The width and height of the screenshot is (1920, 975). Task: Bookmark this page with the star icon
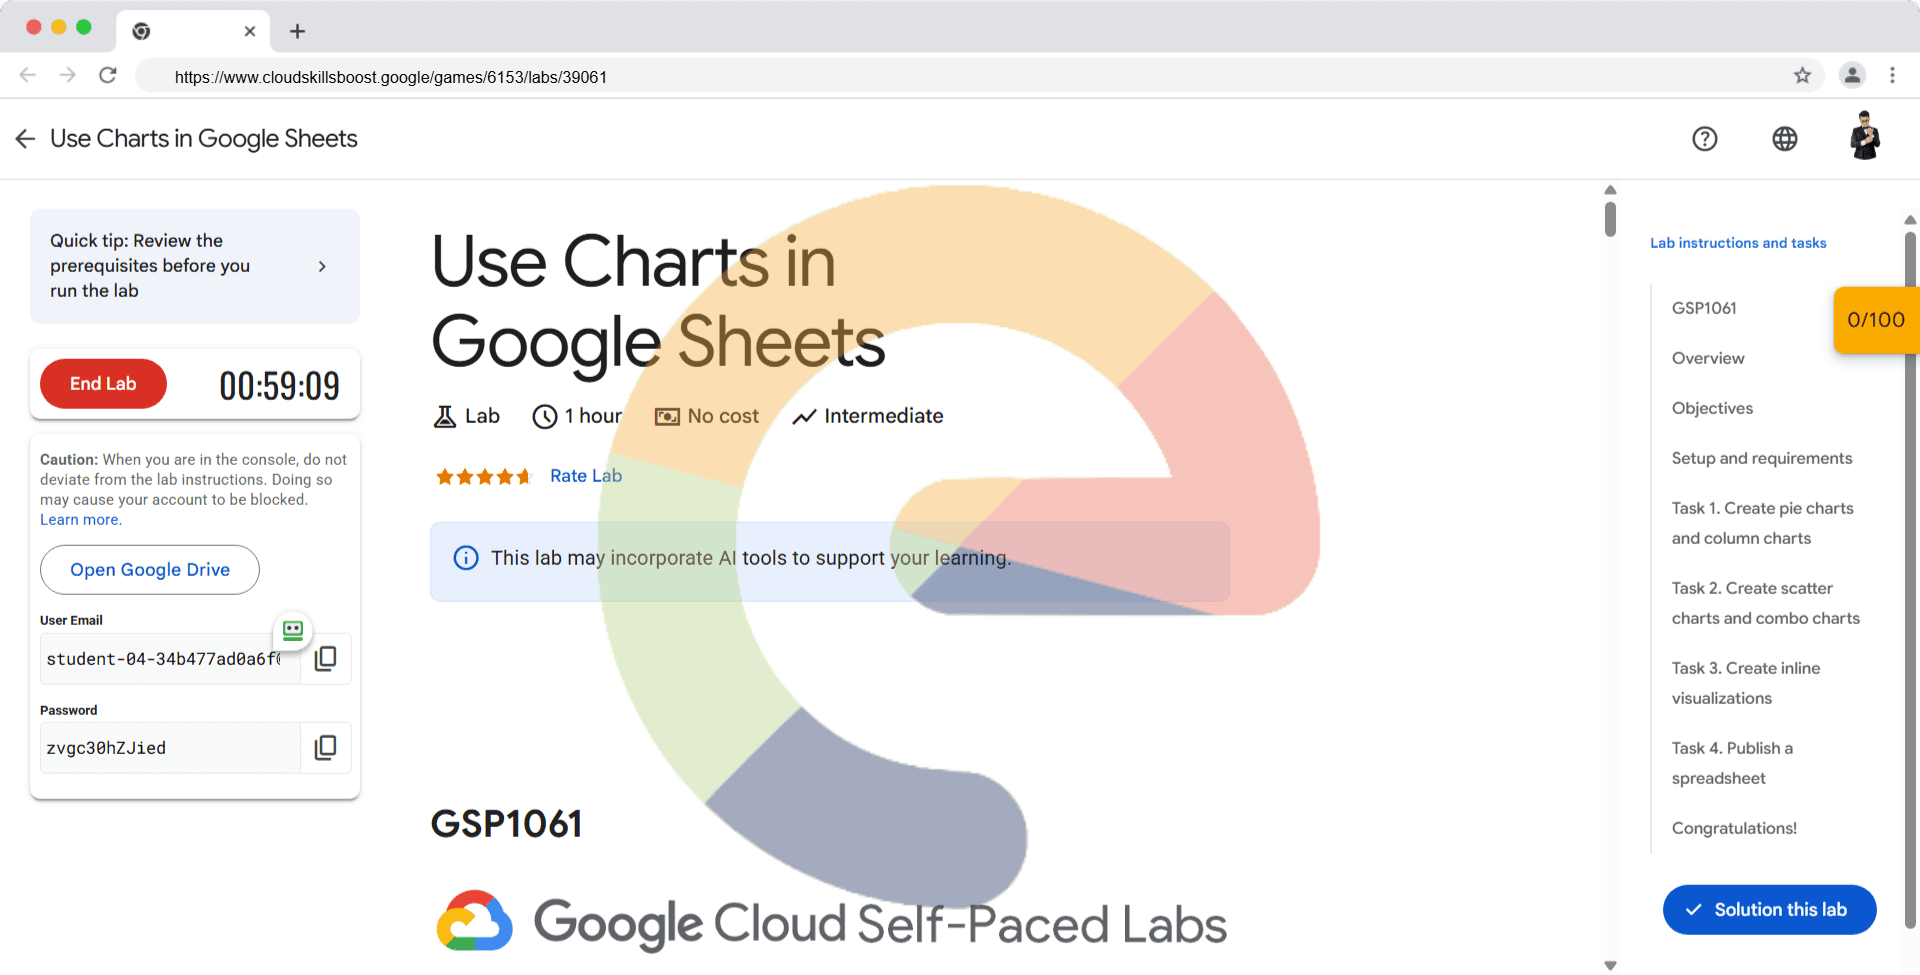(x=1802, y=76)
